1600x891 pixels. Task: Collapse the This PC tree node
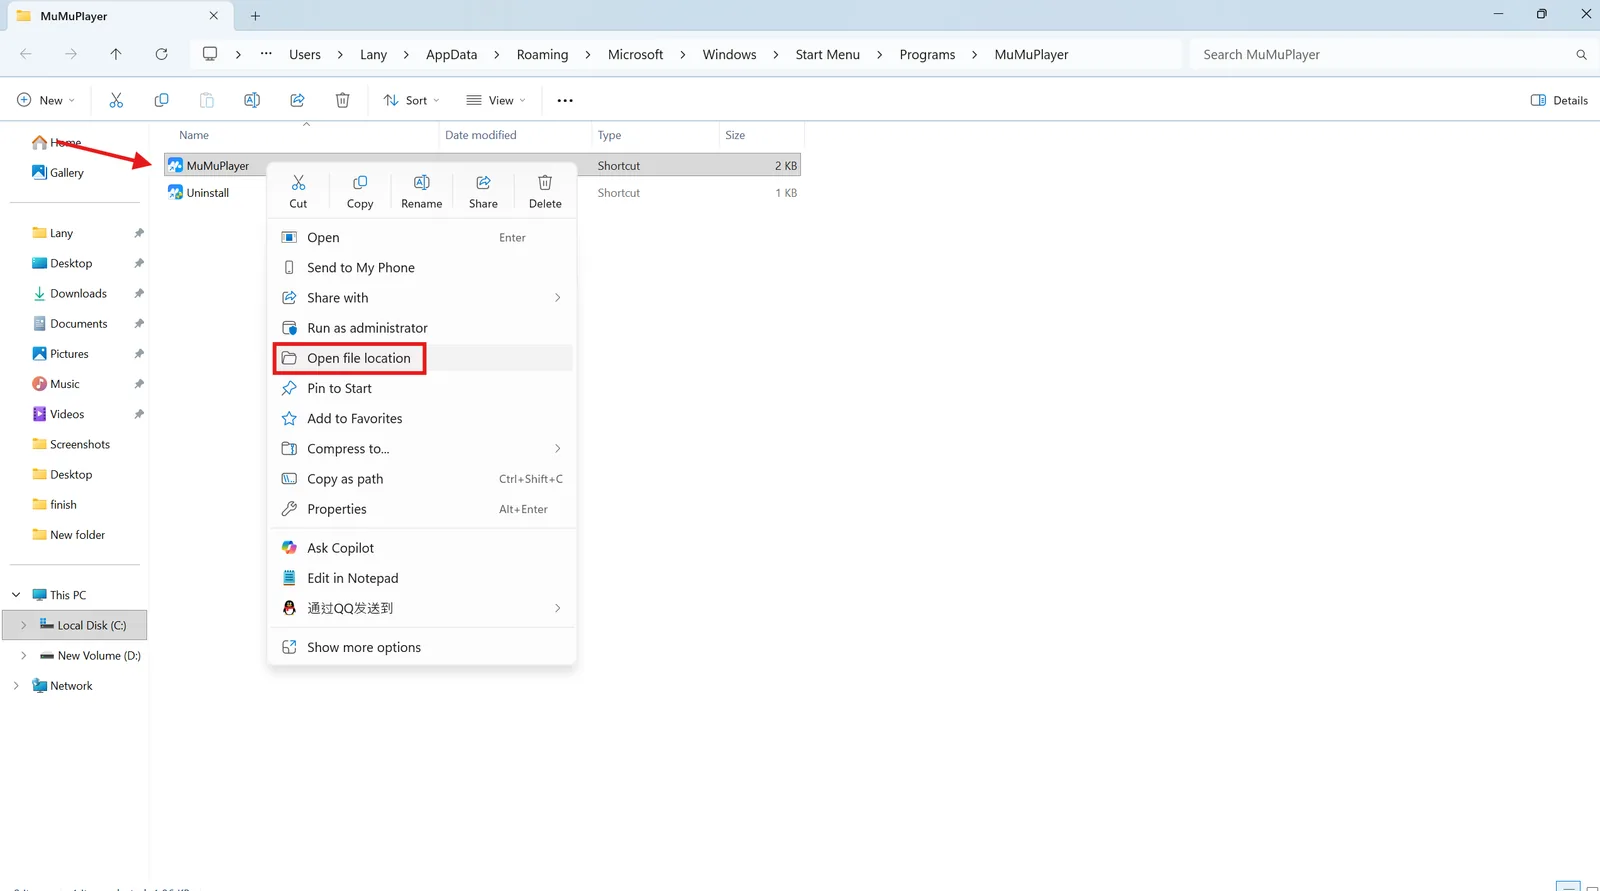pos(16,595)
